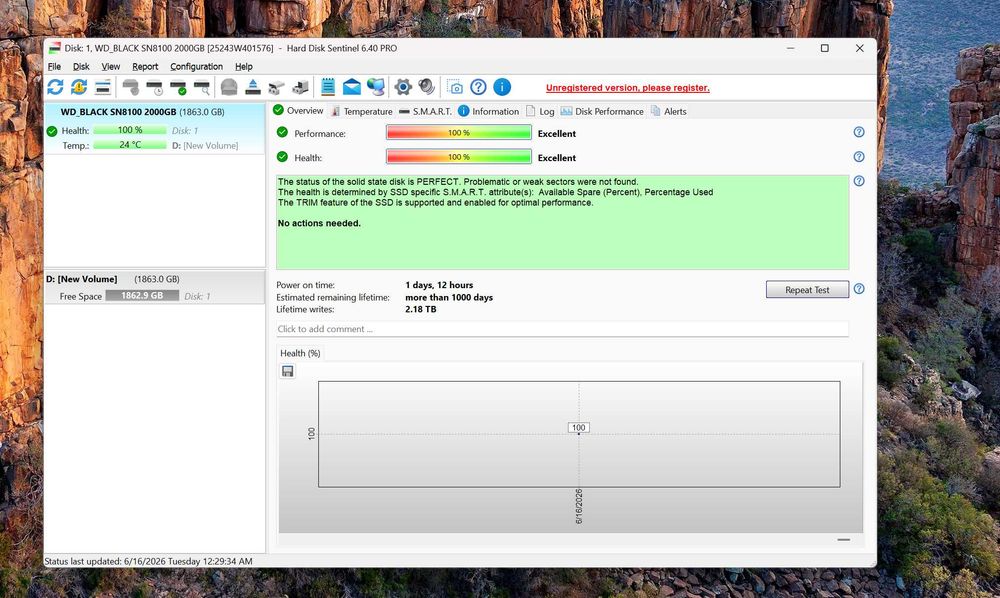The height and width of the screenshot is (598, 1000).
Task: Switch to the Alerts tab
Action: coord(668,111)
